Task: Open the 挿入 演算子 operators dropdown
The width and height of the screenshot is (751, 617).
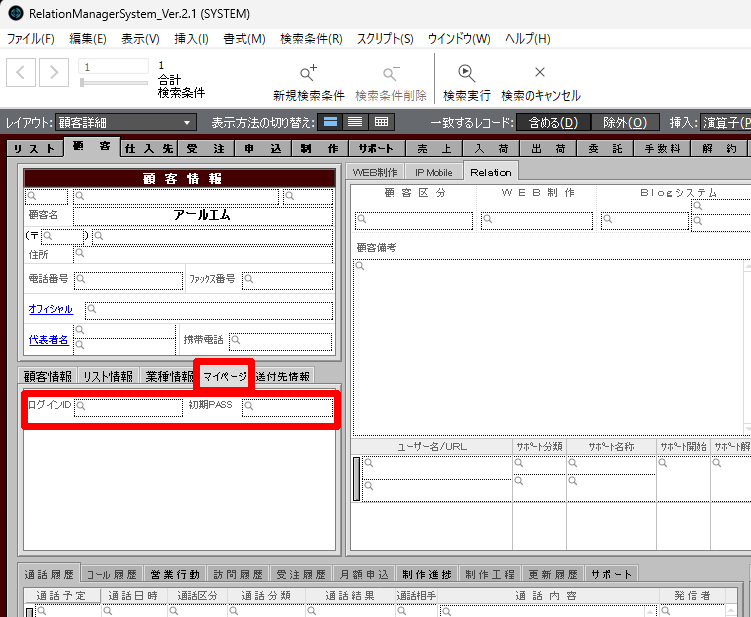Action: click(x=724, y=122)
